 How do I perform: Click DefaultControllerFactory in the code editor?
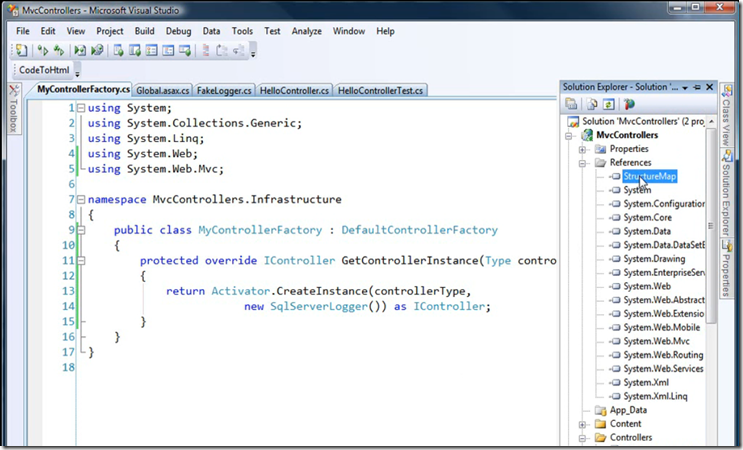coord(419,230)
